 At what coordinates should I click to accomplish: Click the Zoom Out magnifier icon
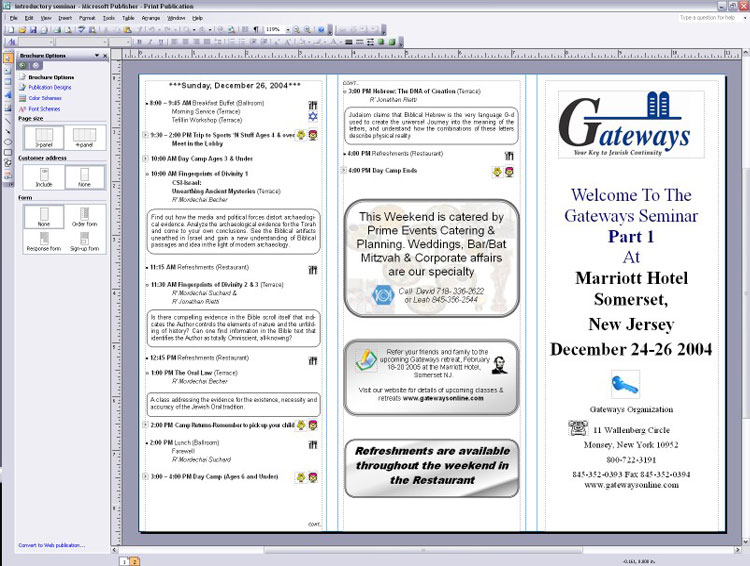tap(297, 30)
